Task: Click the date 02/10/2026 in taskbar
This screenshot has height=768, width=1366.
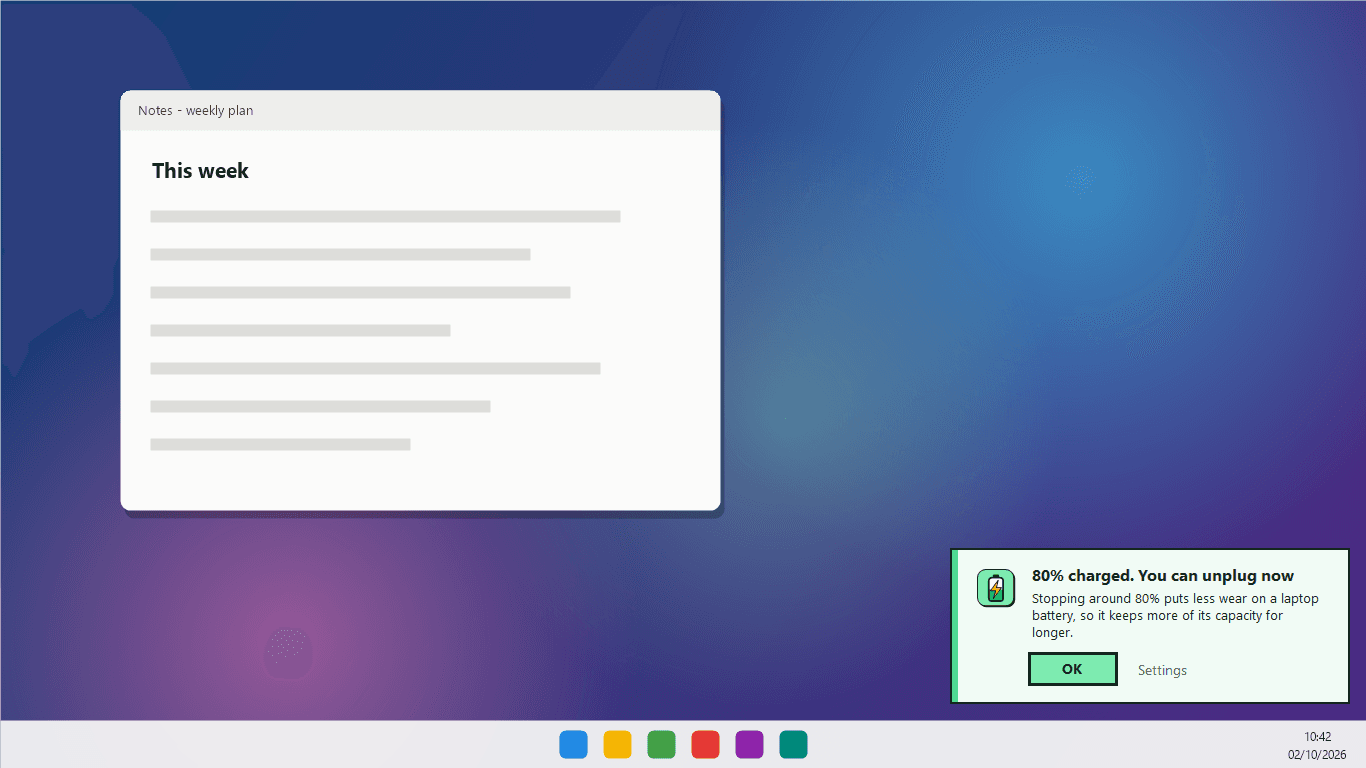Action: pyautogui.click(x=1317, y=755)
